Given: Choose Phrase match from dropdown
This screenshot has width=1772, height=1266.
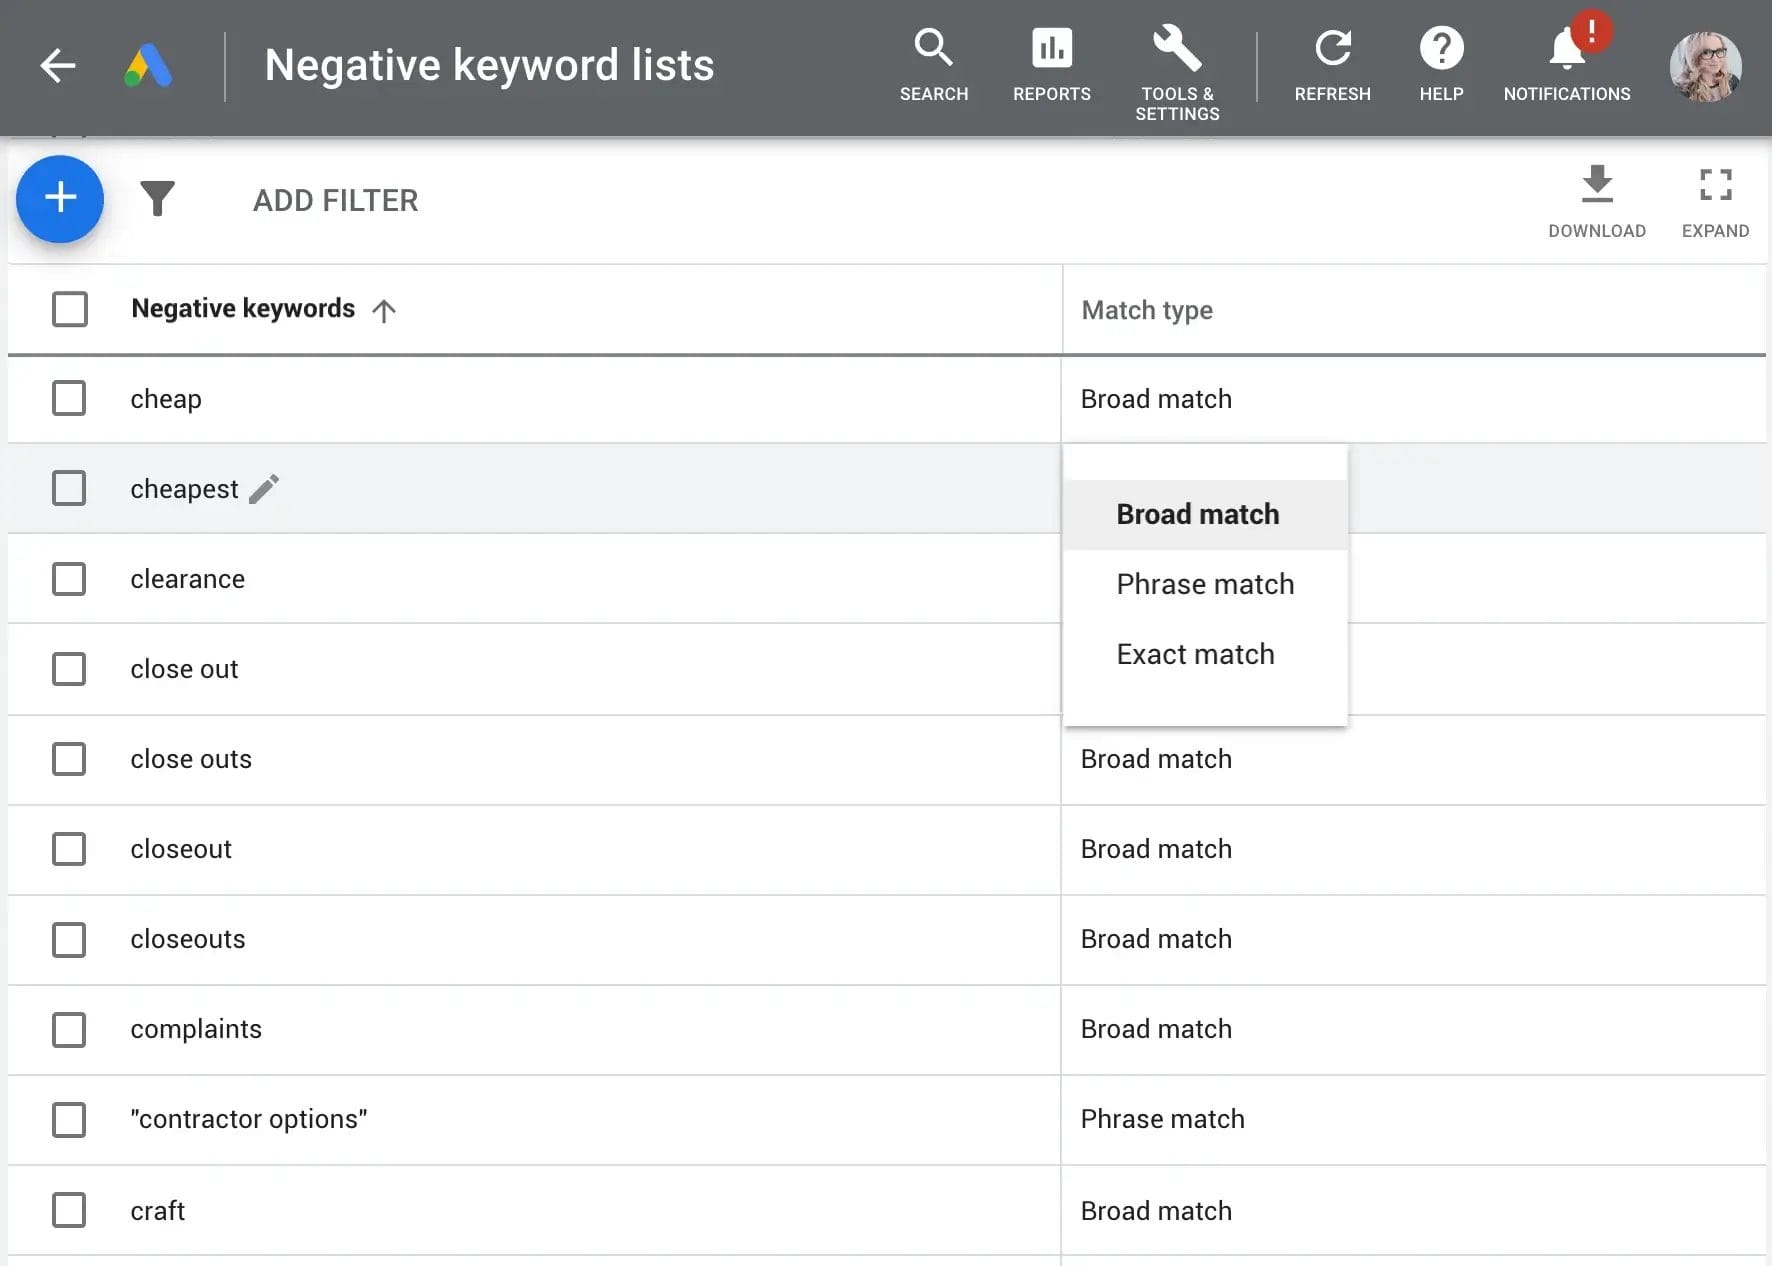Looking at the screenshot, I should (1205, 584).
